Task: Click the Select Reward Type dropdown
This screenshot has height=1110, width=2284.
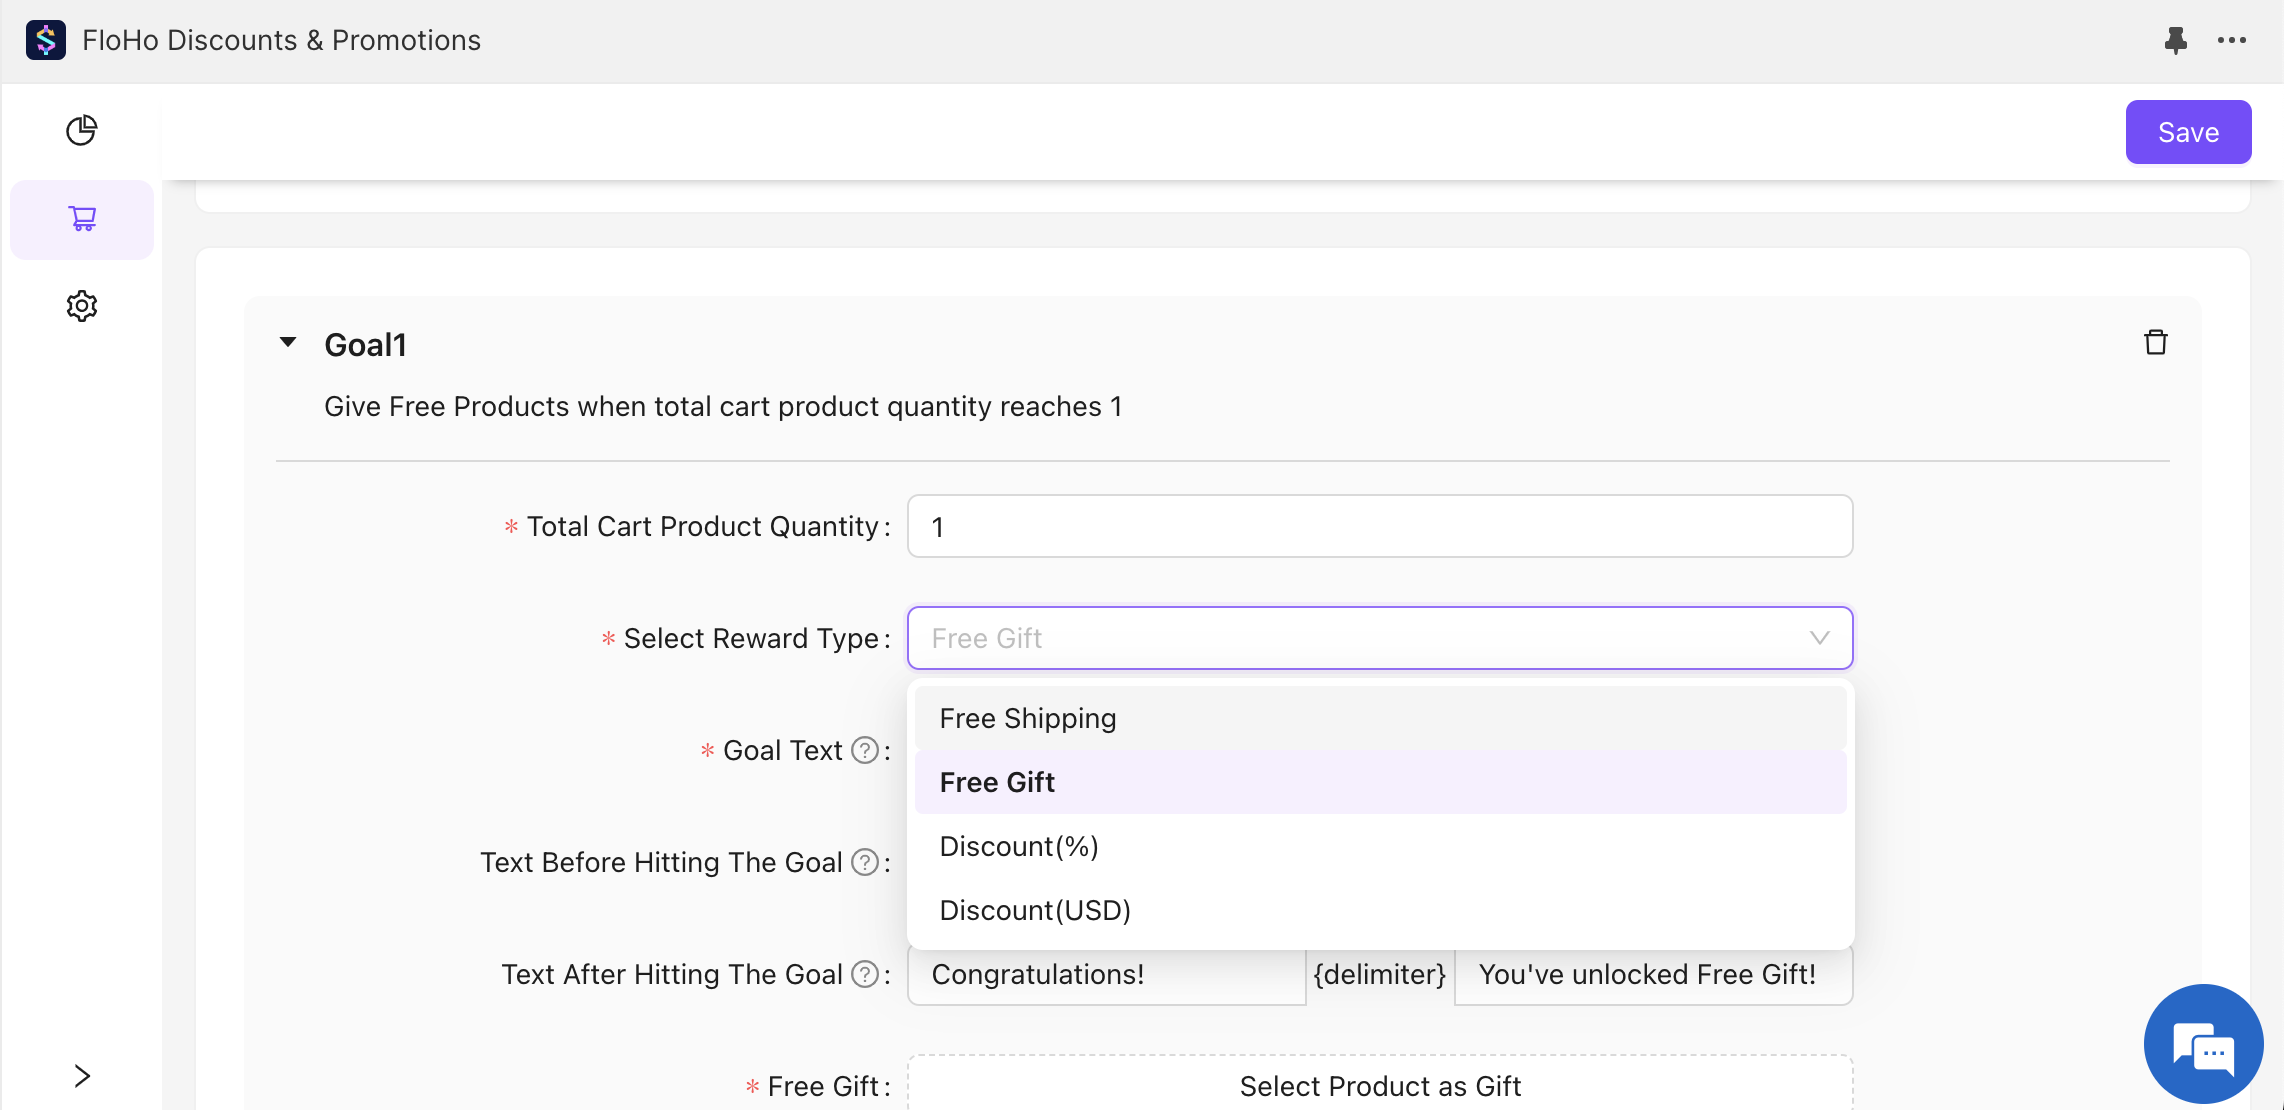Action: (1379, 638)
